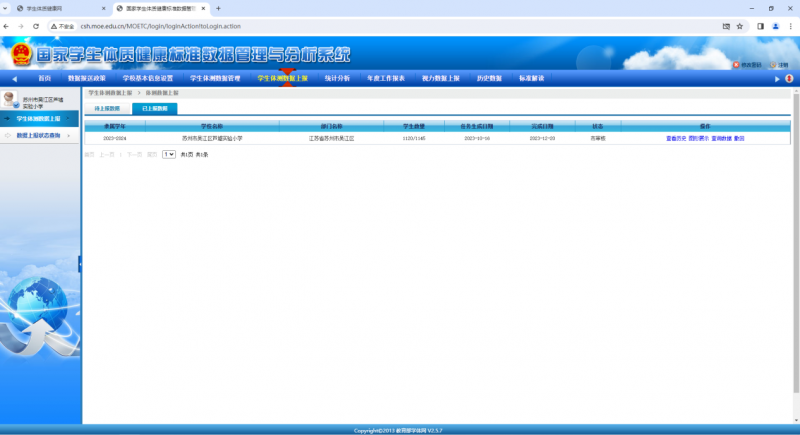The width and height of the screenshot is (800, 435).
Task: Go back with browser back arrow
Action: click(x=7, y=25)
